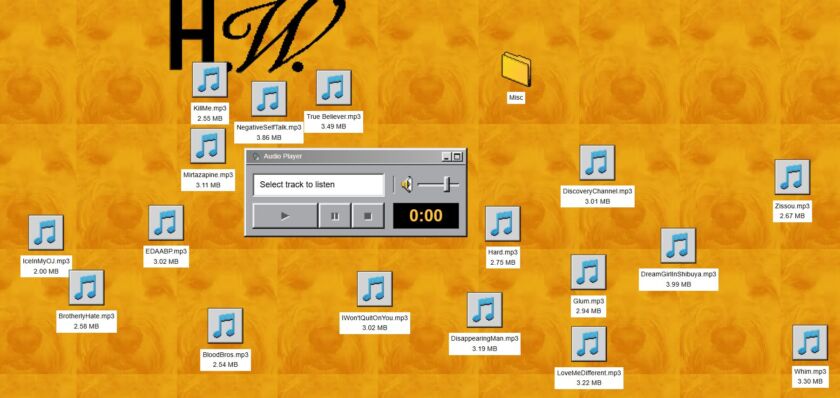Click the Audio Player volume slider
This screenshot has width=840, height=398.
(438, 185)
